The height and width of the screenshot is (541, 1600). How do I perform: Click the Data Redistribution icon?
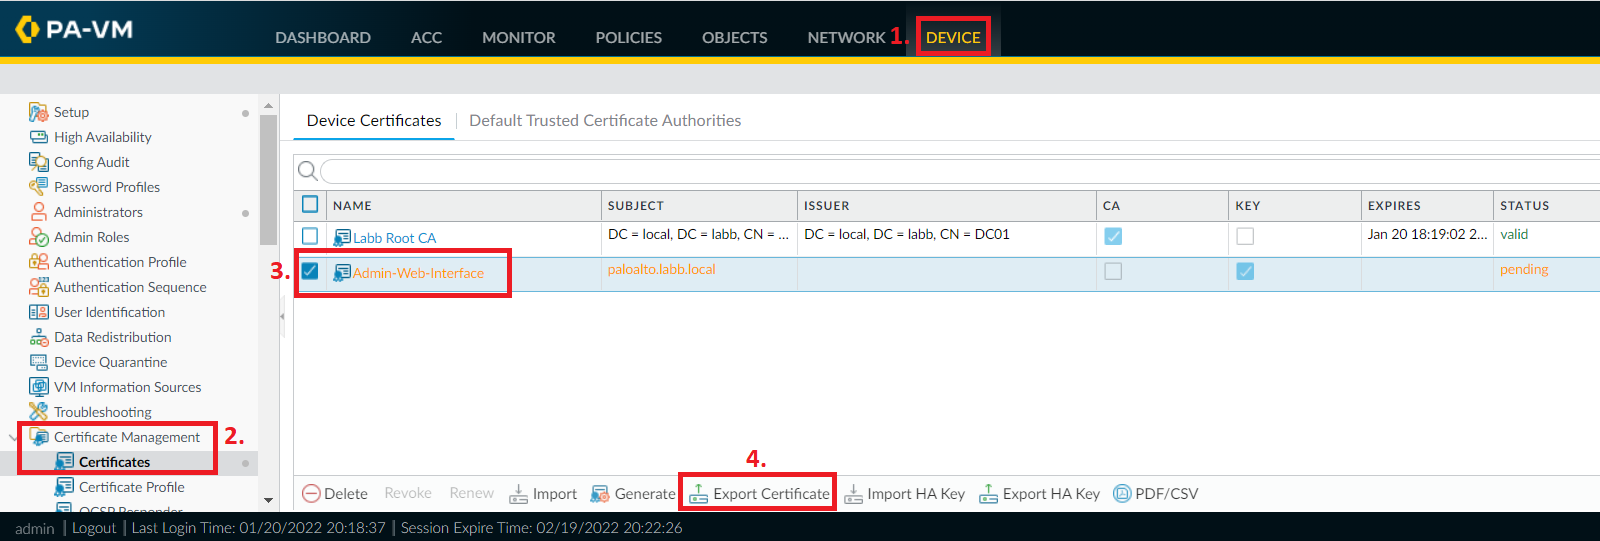coord(39,337)
